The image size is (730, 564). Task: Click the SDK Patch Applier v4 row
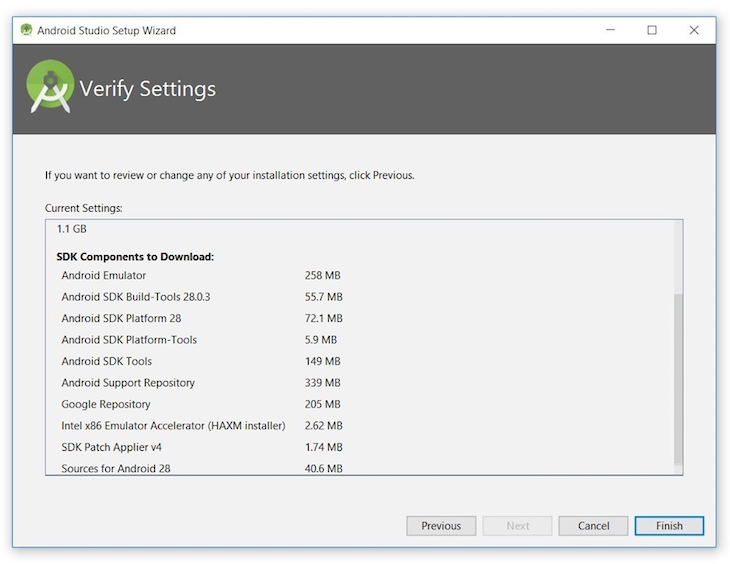click(111, 447)
